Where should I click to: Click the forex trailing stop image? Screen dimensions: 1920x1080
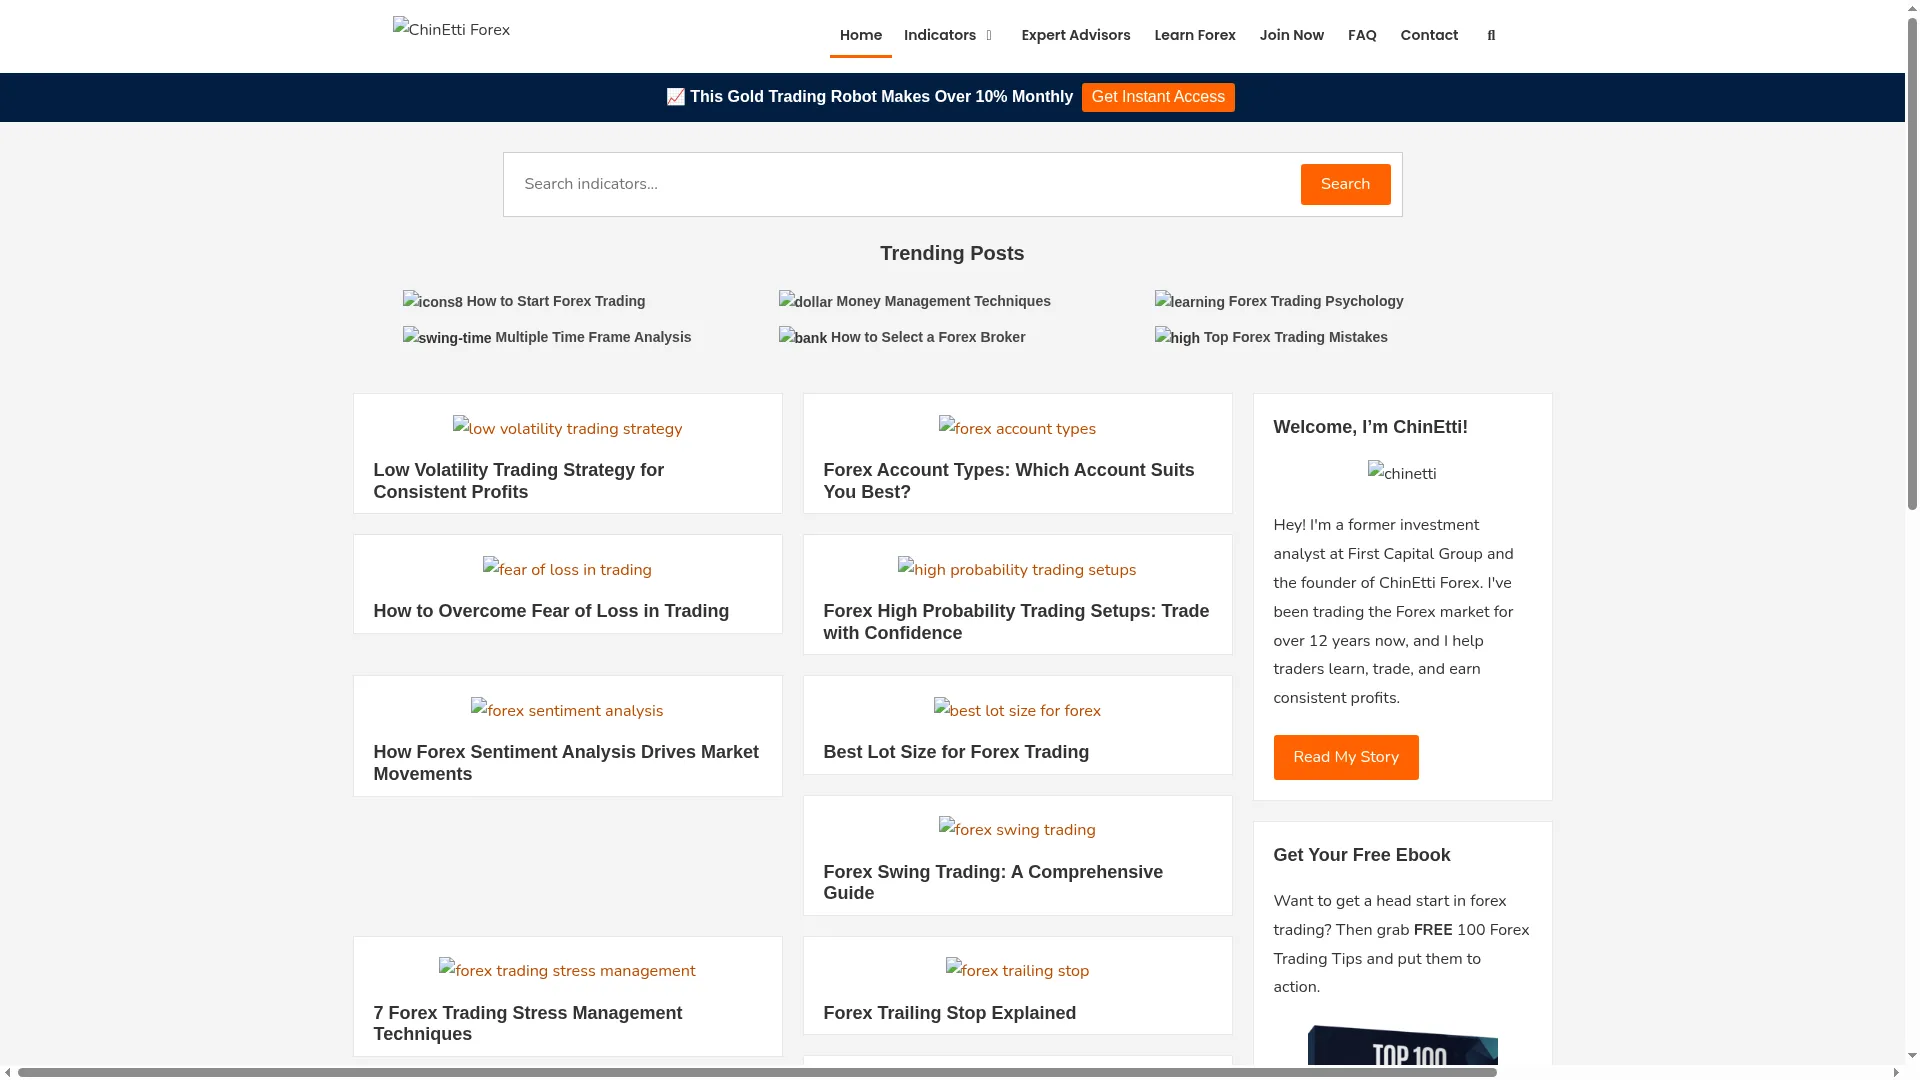(1017, 970)
